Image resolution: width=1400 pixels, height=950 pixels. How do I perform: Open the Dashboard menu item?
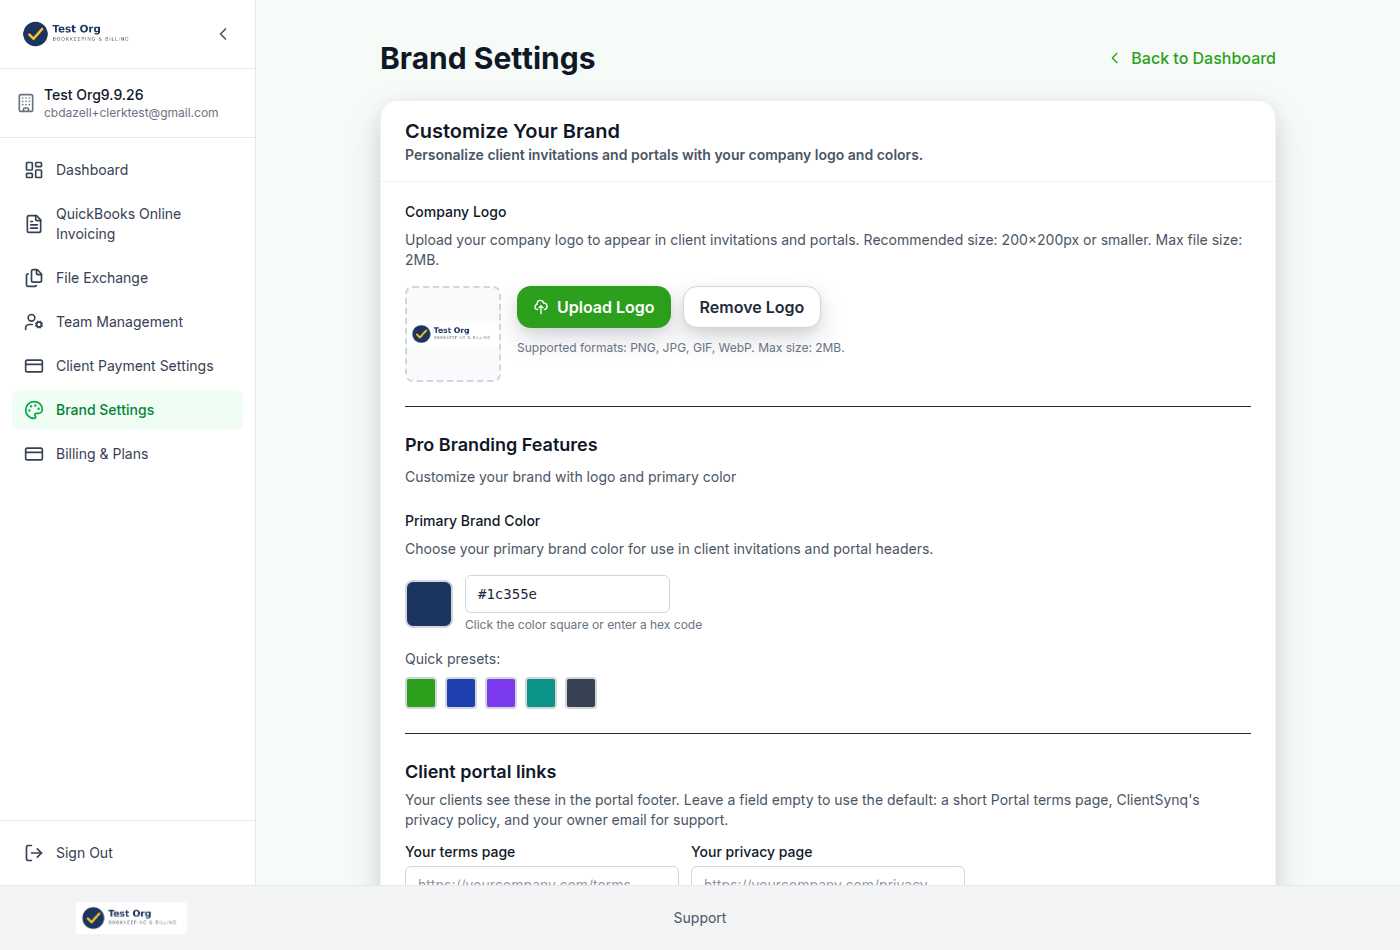(x=127, y=170)
